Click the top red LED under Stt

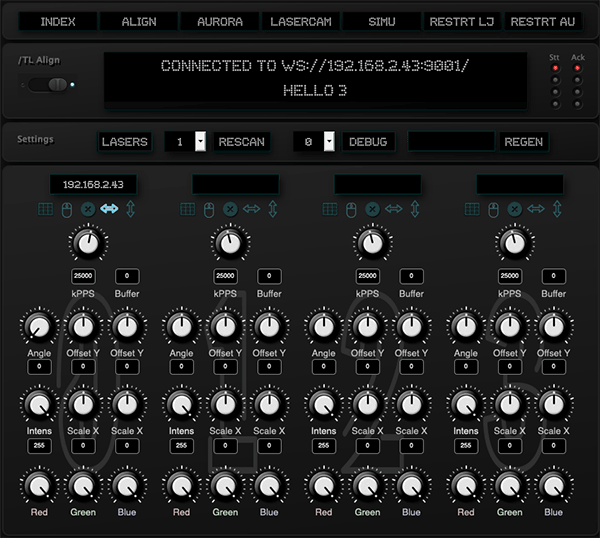click(555, 69)
